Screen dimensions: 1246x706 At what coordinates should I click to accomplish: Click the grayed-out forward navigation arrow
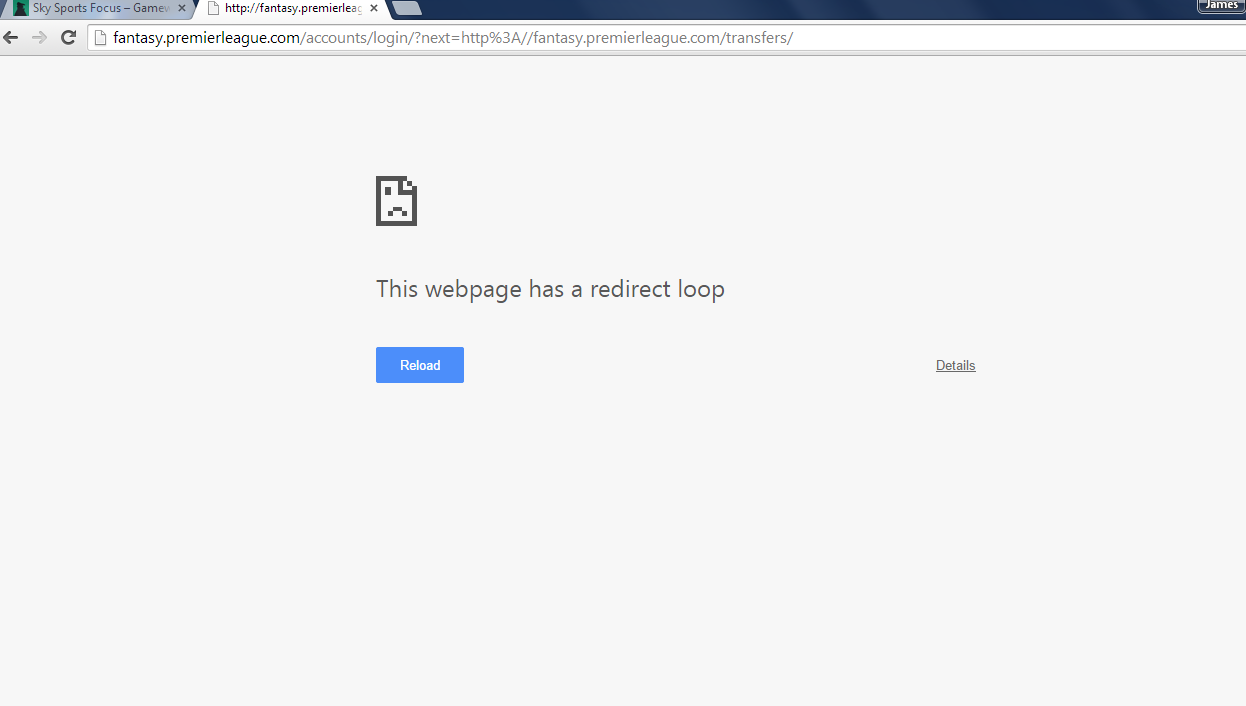[40, 38]
